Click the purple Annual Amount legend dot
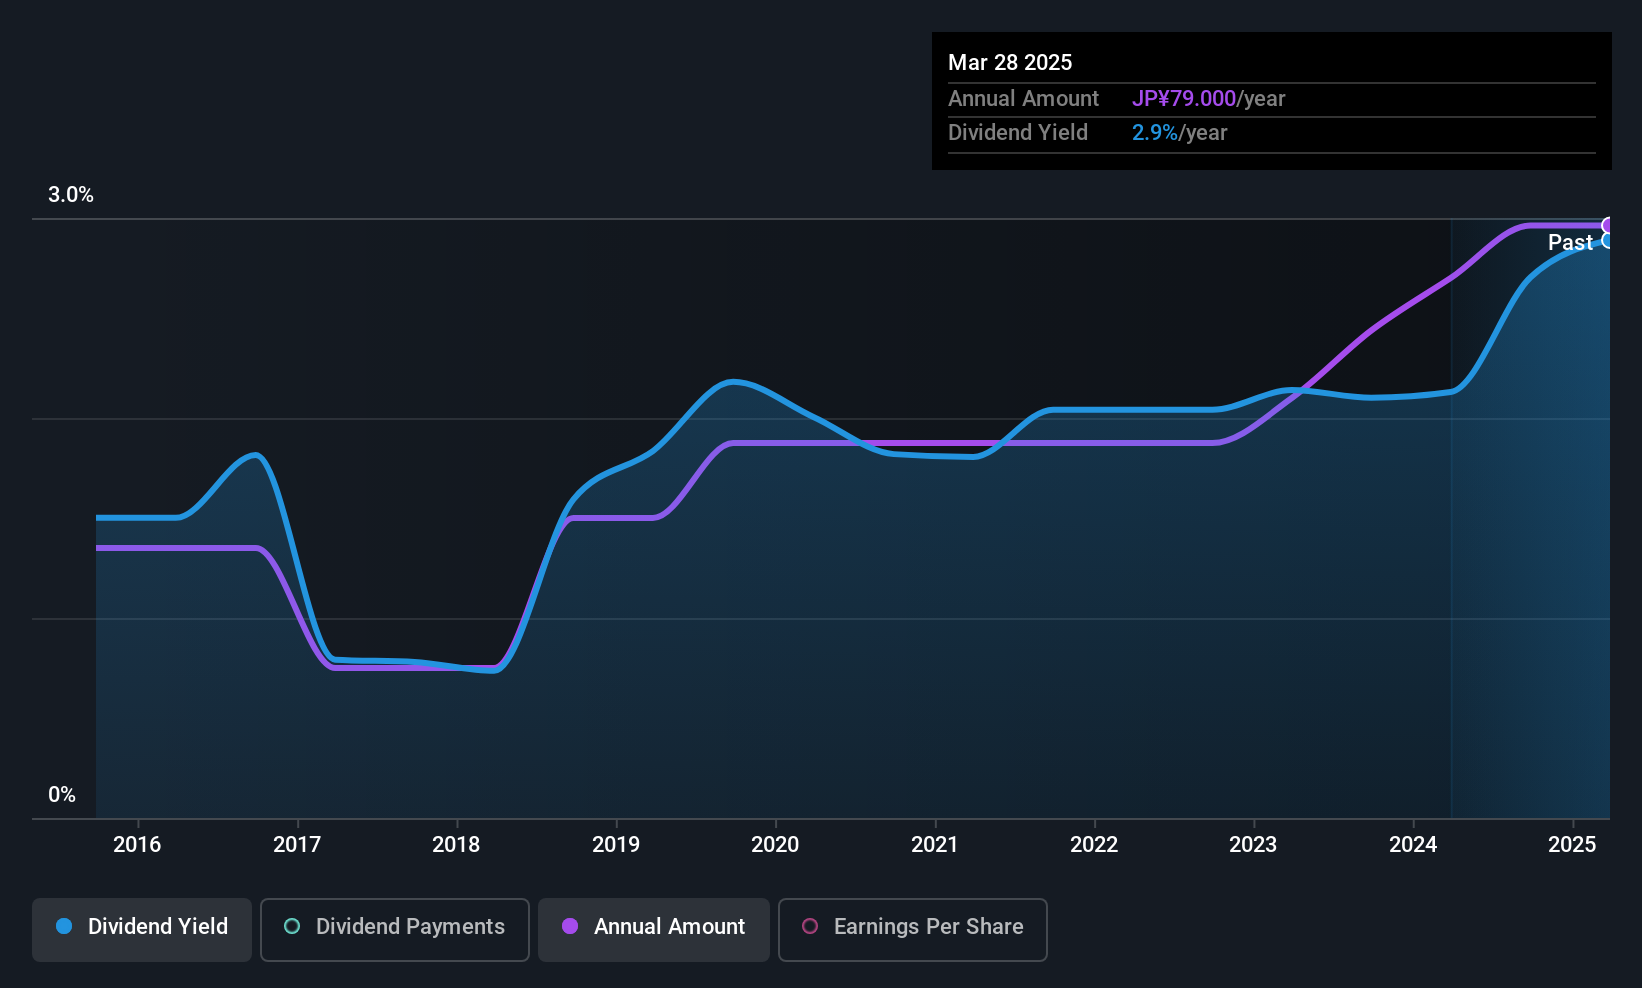This screenshot has width=1642, height=988. coord(570,926)
